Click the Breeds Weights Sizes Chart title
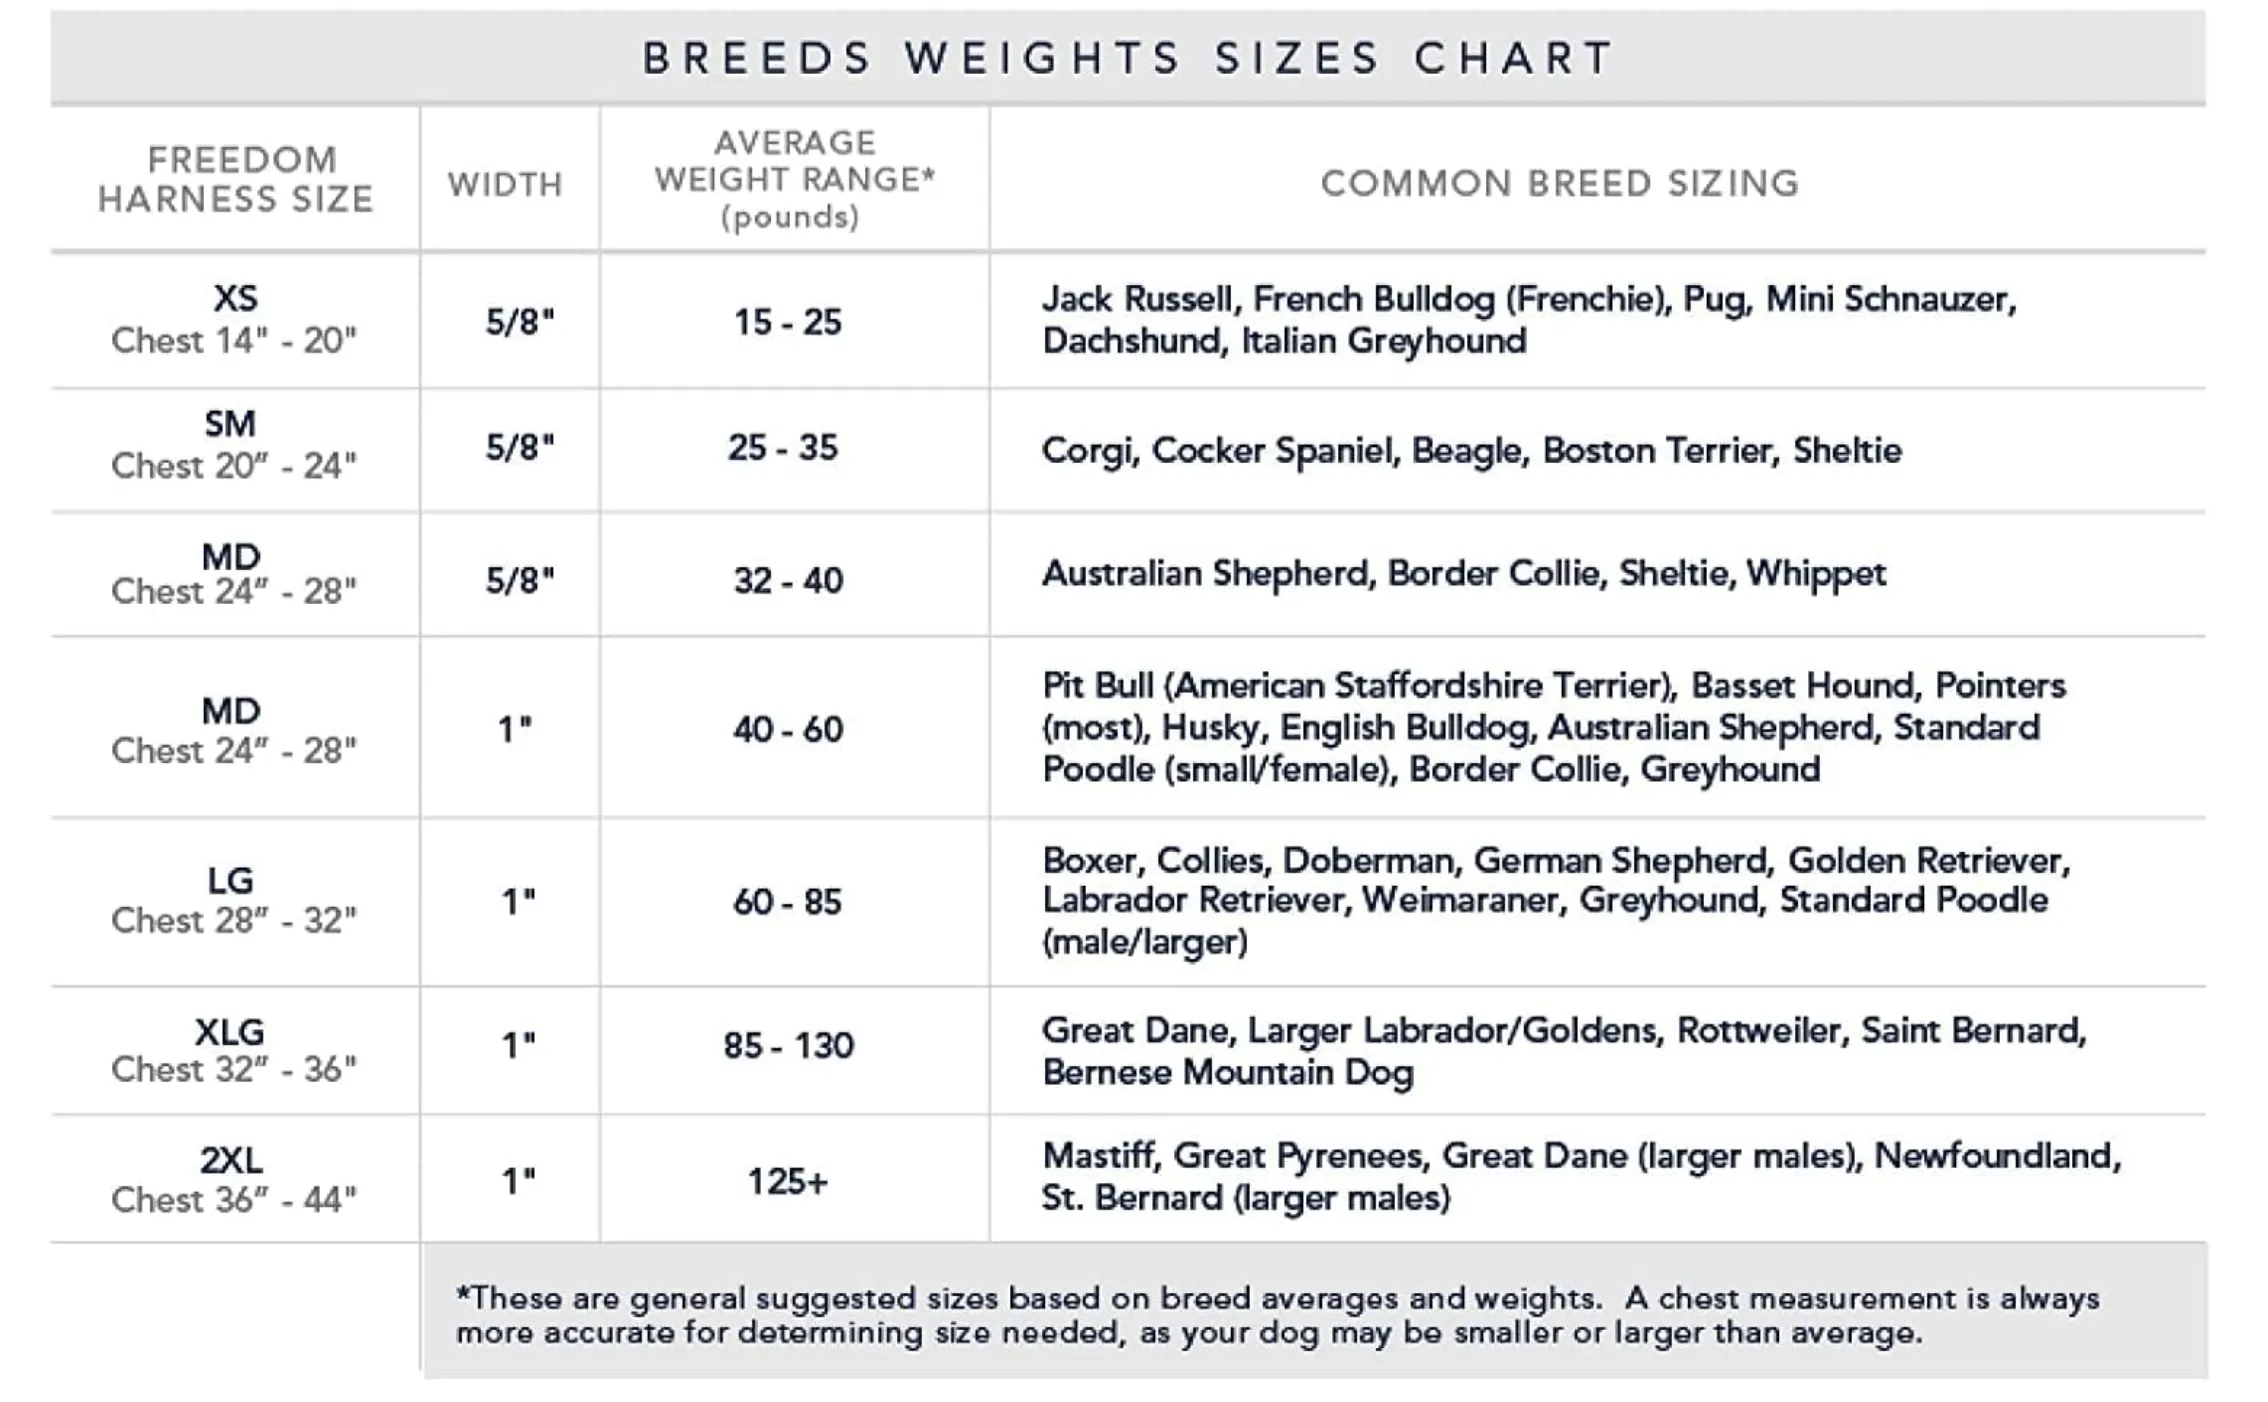2268x1402 pixels. coord(1128,58)
